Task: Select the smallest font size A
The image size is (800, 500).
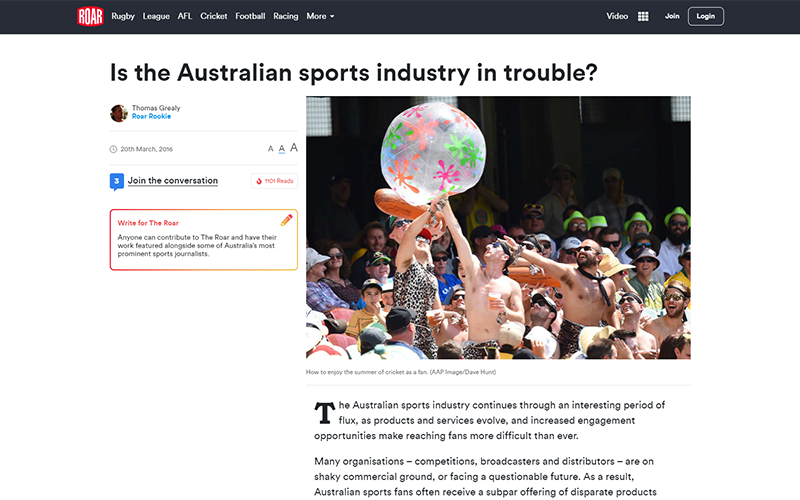Action: pos(270,149)
